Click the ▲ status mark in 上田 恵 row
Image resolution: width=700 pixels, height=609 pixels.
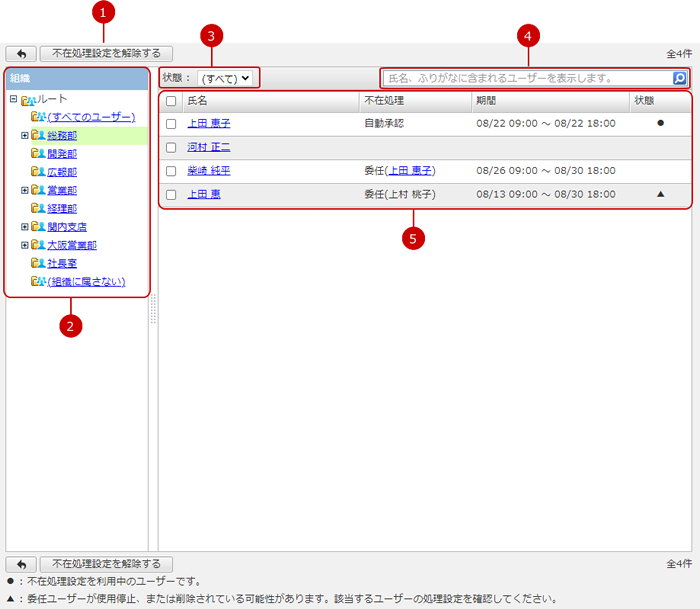[x=660, y=194]
